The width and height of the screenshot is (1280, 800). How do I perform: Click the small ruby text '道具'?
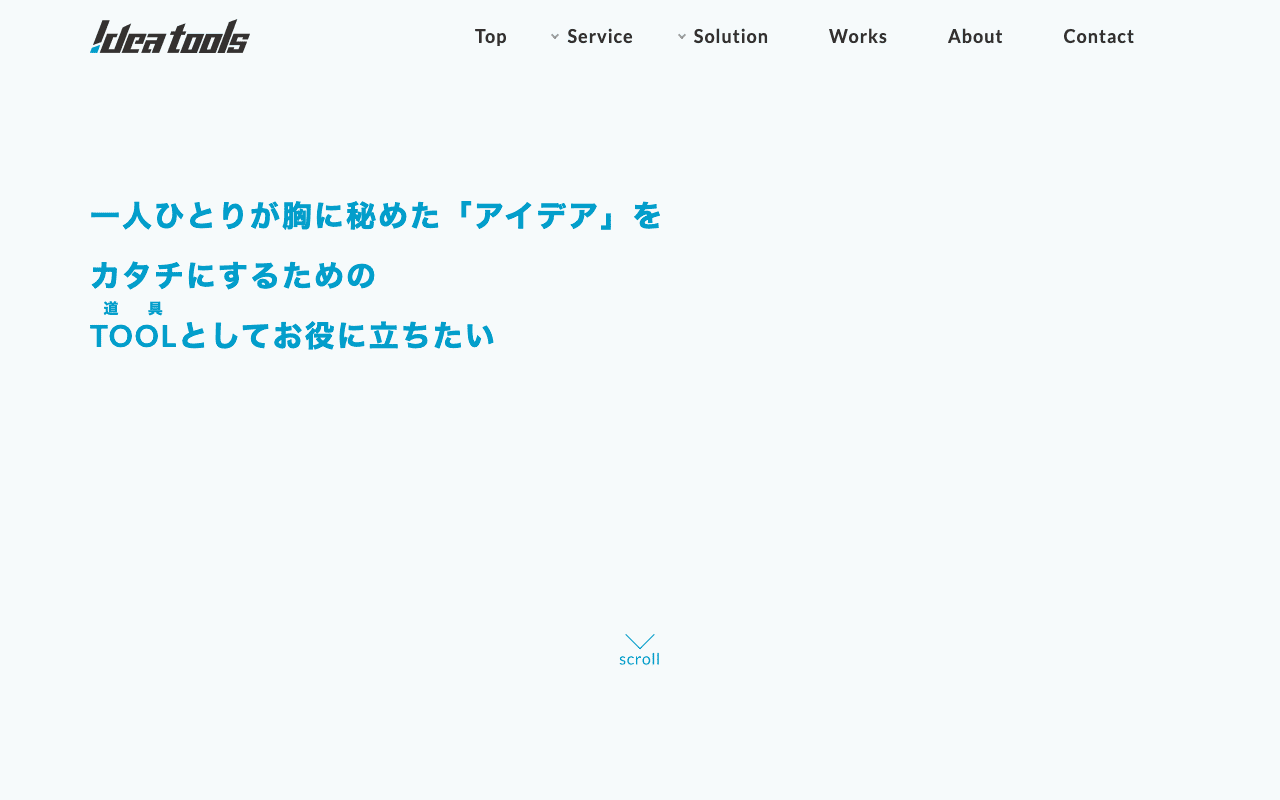133,309
